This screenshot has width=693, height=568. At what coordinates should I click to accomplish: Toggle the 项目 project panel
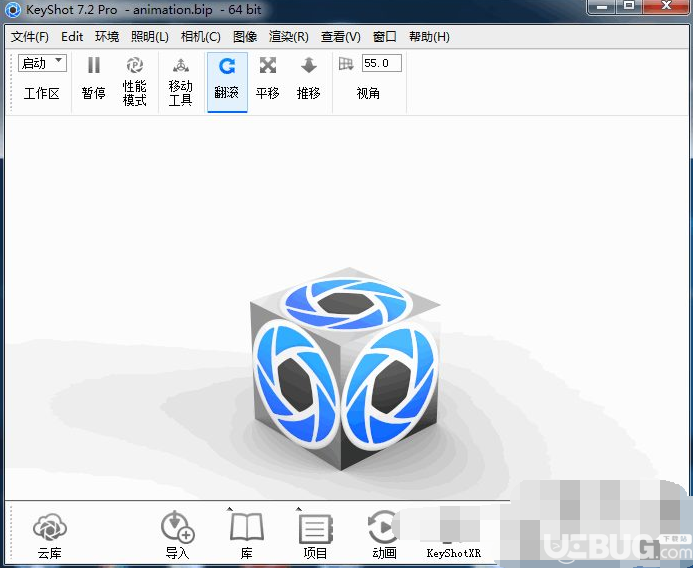[315, 536]
